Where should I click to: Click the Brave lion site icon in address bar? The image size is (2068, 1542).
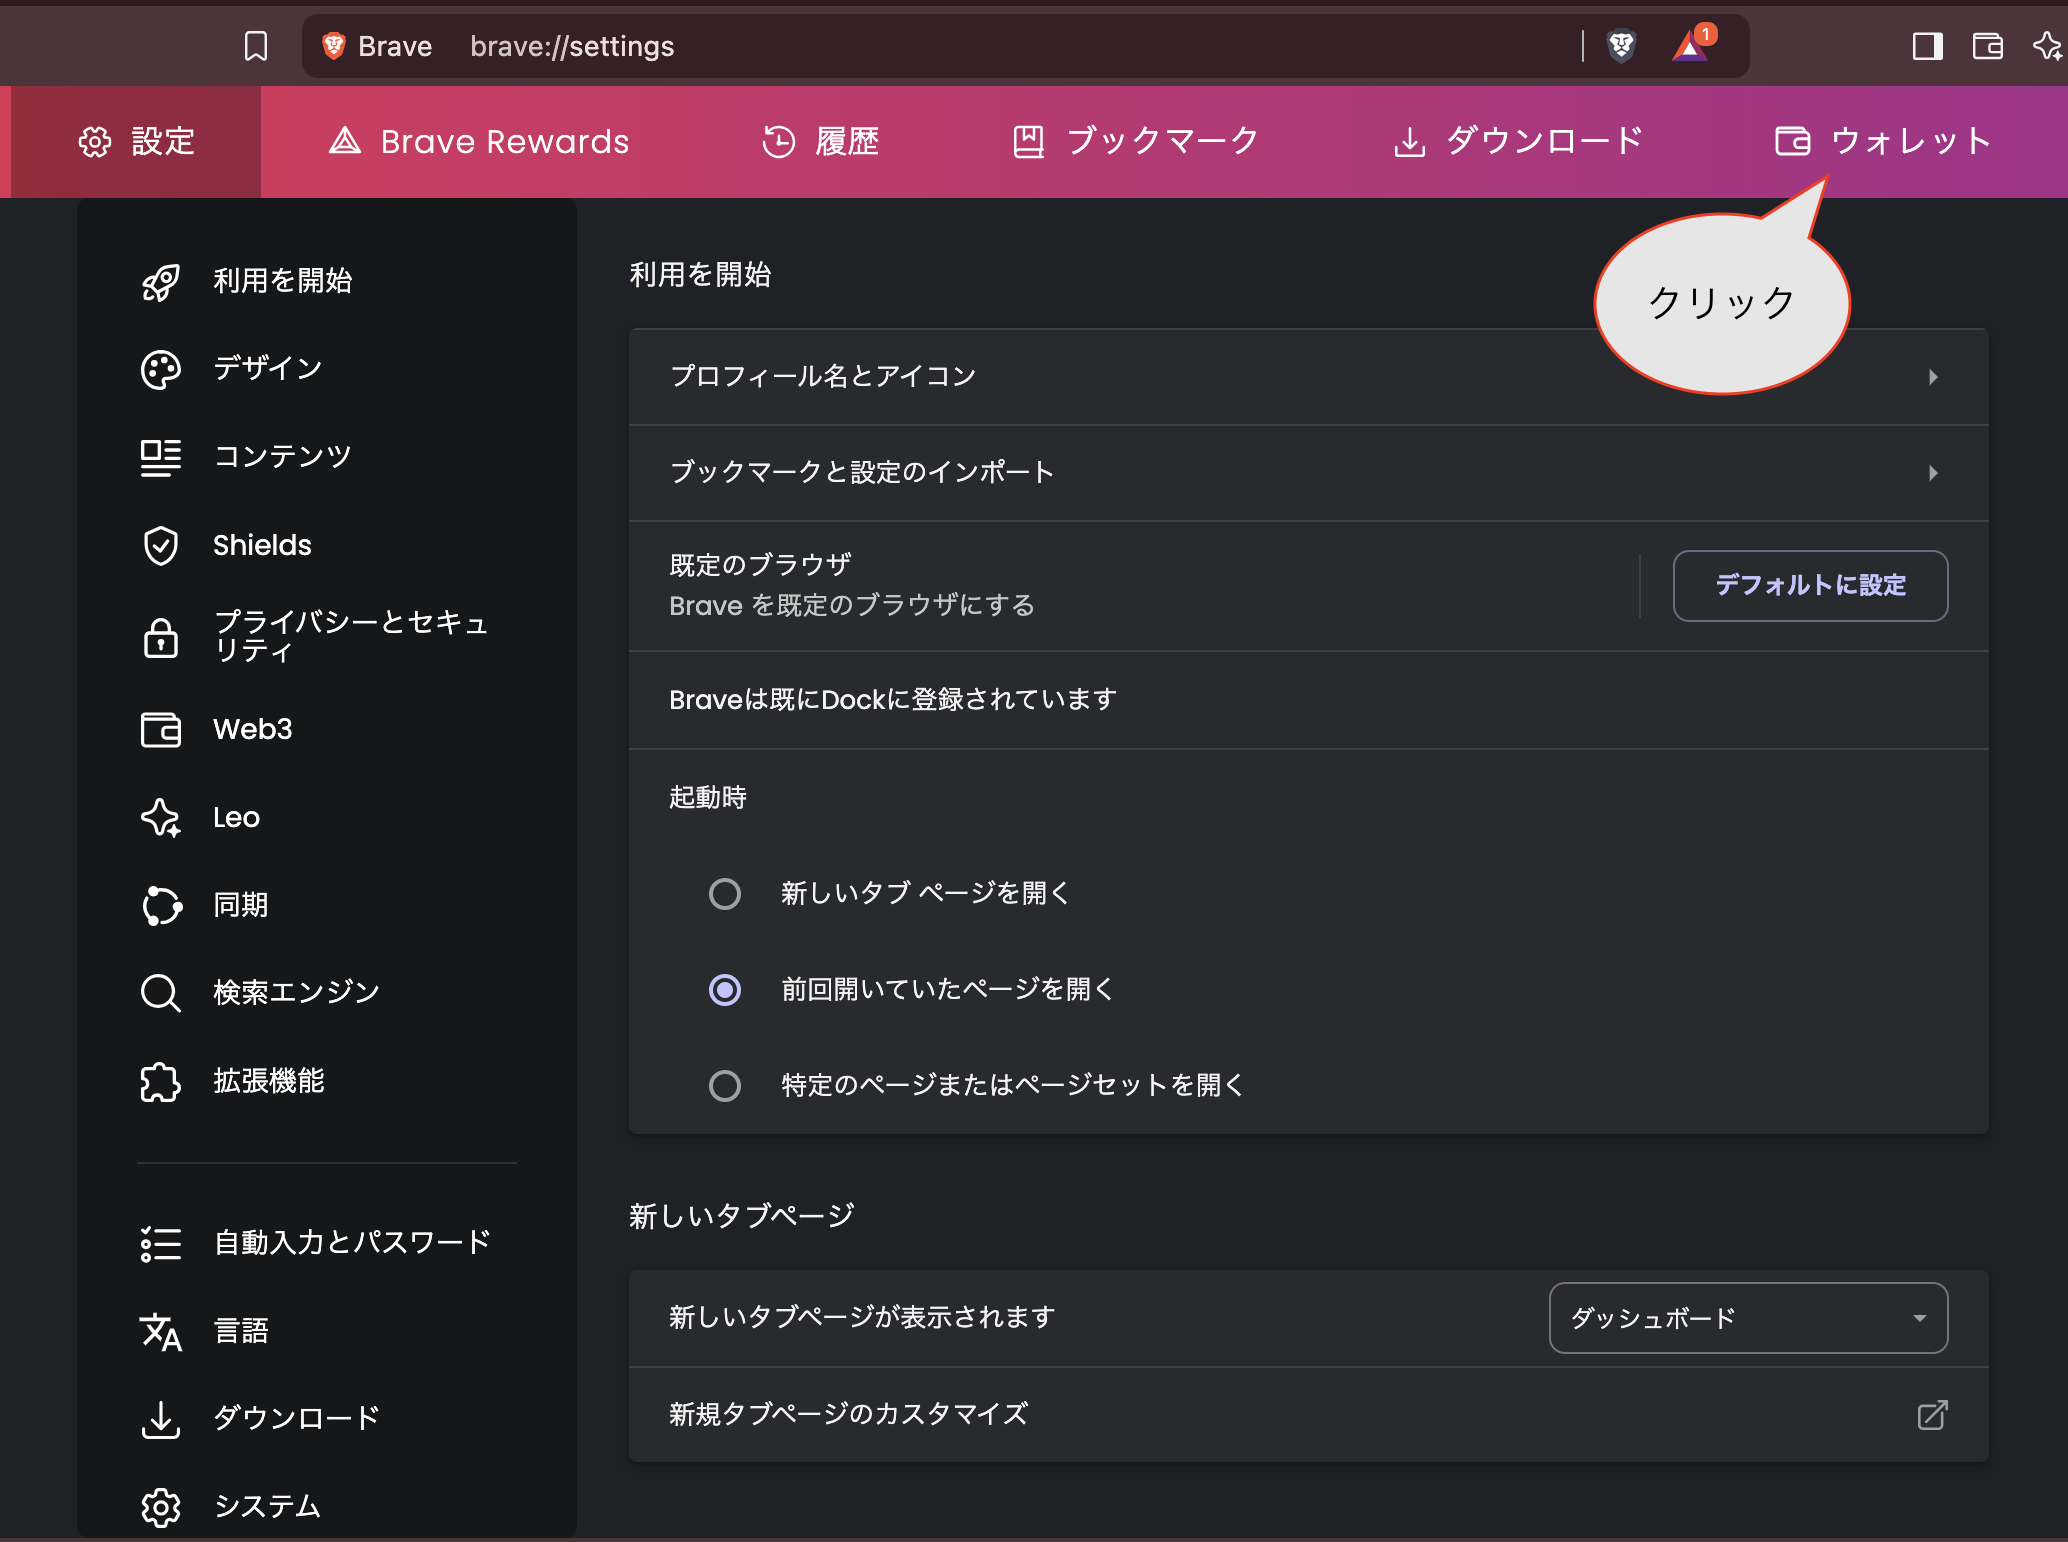pos(334,46)
